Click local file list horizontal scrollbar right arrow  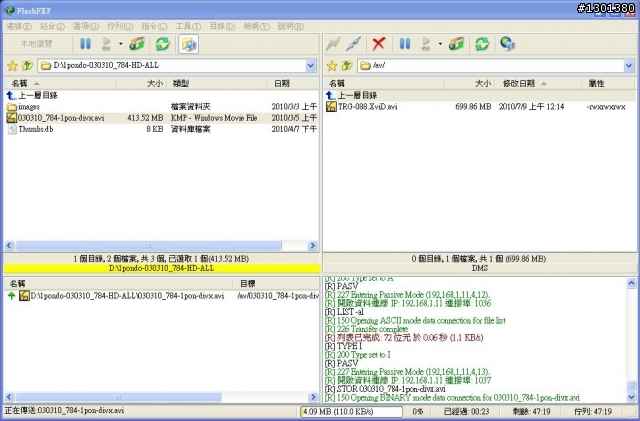coord(313,246)
